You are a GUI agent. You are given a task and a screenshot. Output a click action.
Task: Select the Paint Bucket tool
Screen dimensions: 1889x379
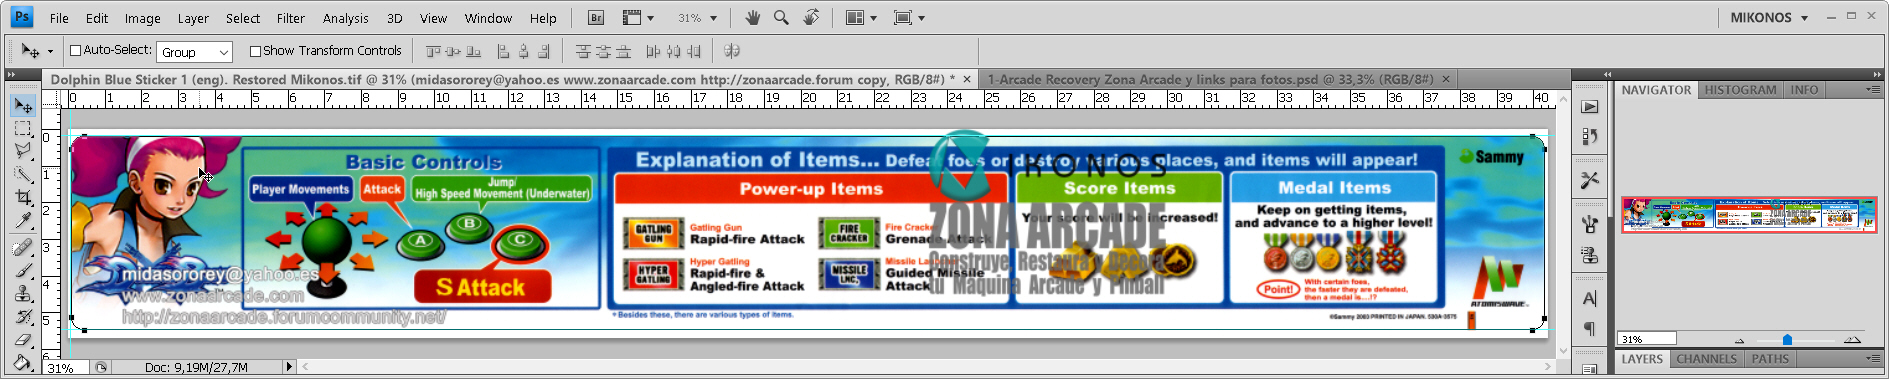[x=23, y=362]
